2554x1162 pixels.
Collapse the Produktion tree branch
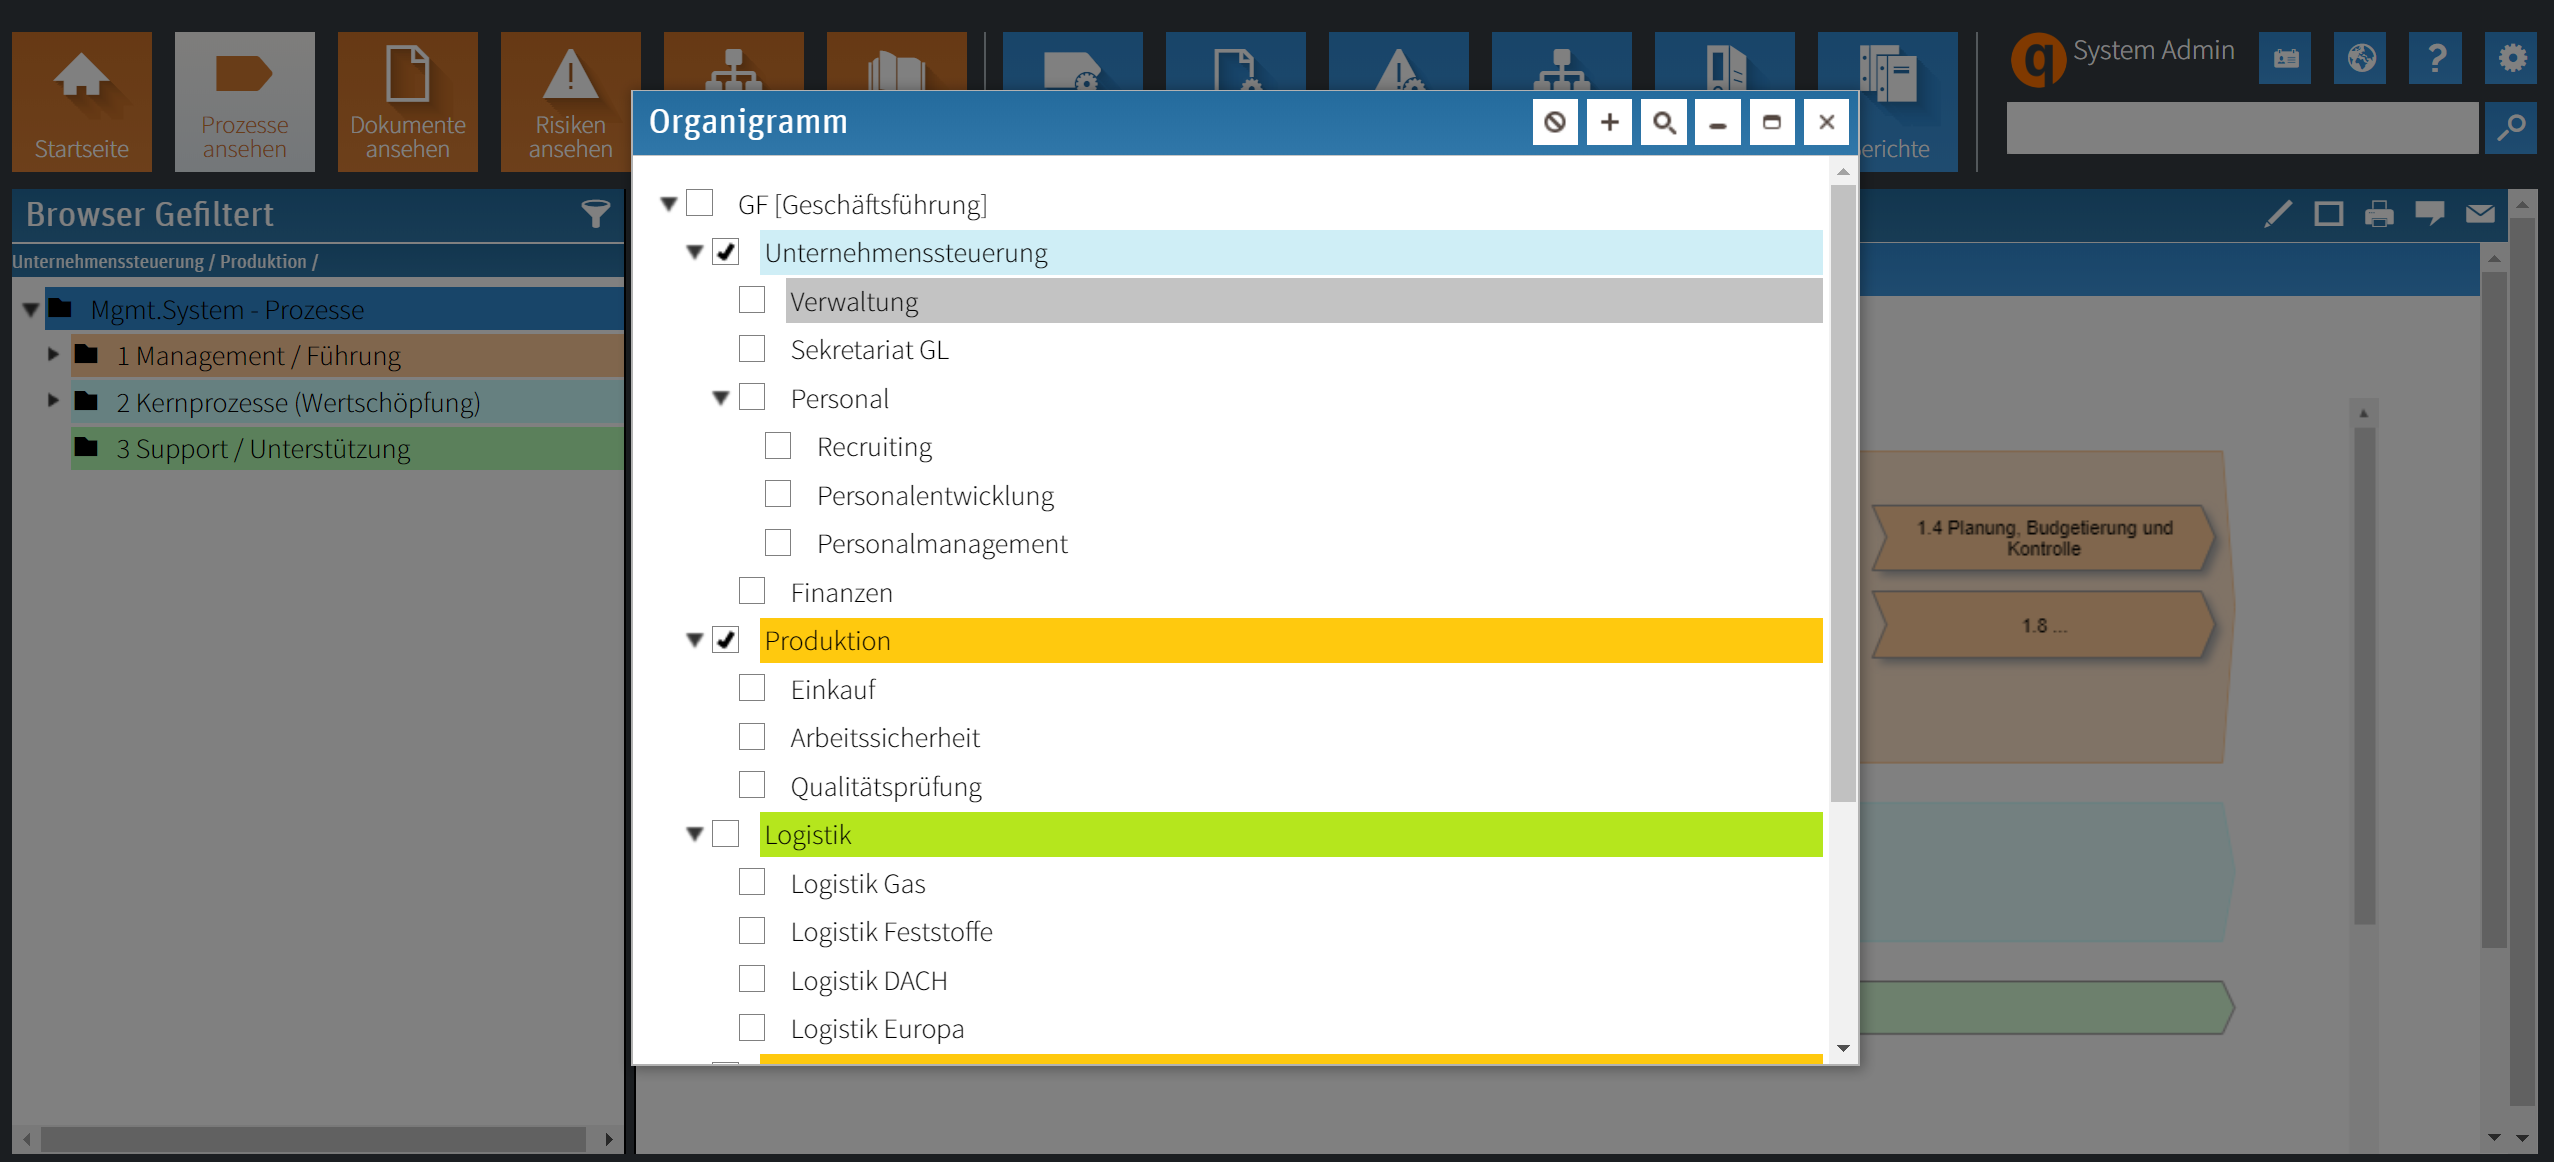pyautogui.click(x=695, y=639)
